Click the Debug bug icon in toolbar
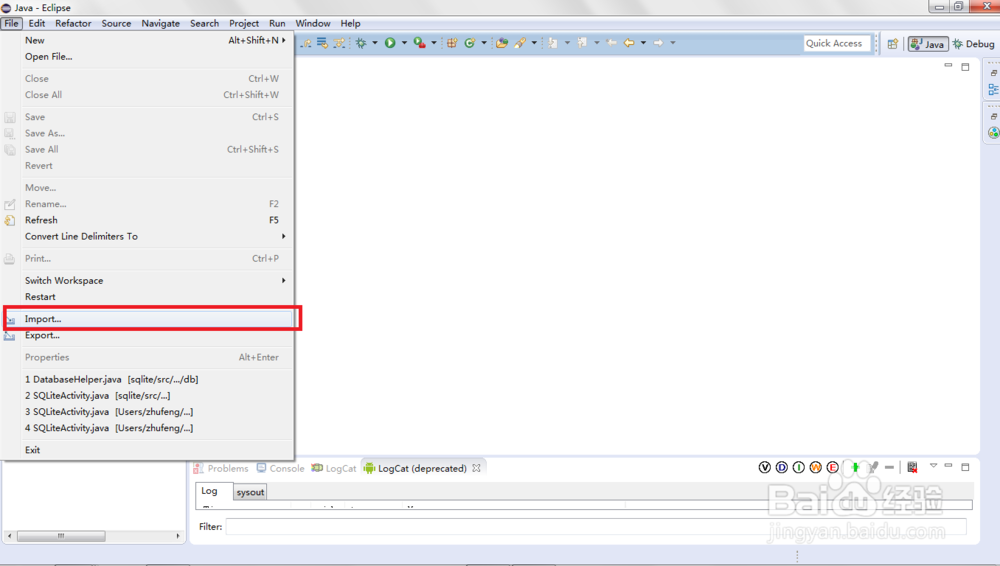Image resolution: width=1000 pixels, height=566 pixels. pos(361,43)
